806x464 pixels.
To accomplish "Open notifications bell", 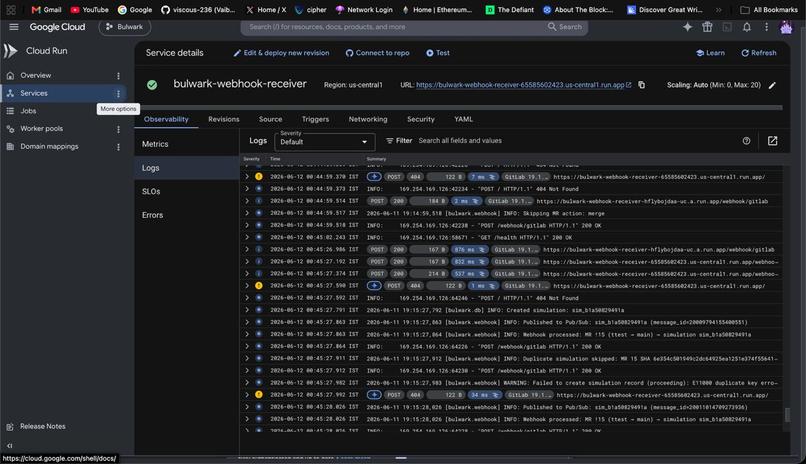I will pos(746,27).
